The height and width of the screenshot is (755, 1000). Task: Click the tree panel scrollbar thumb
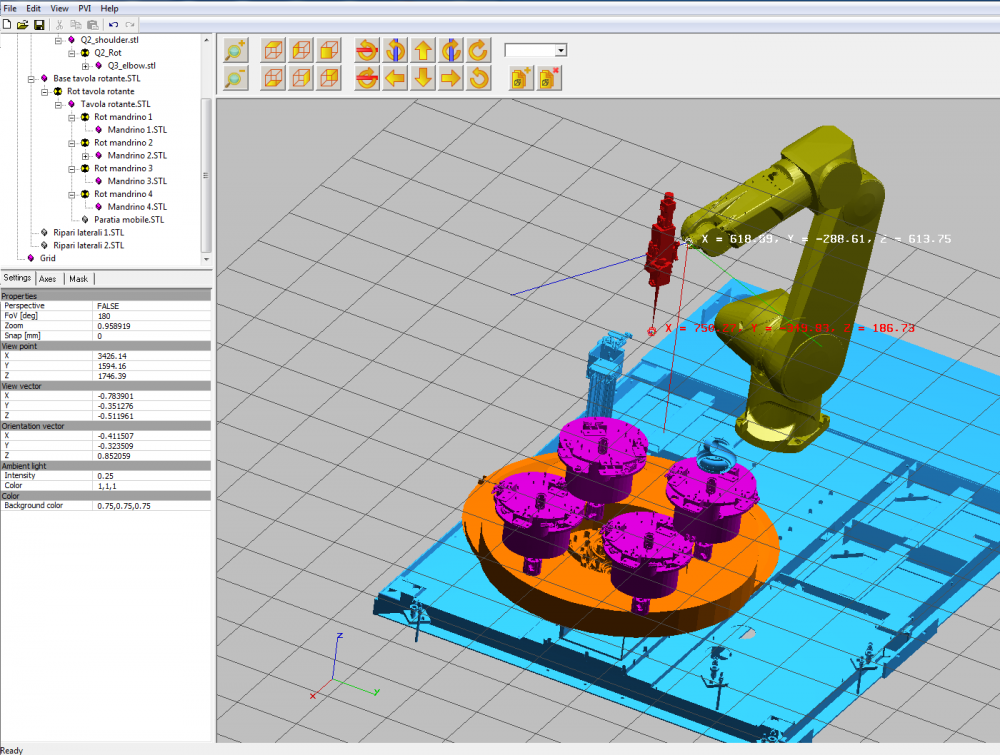pos(206,175)
